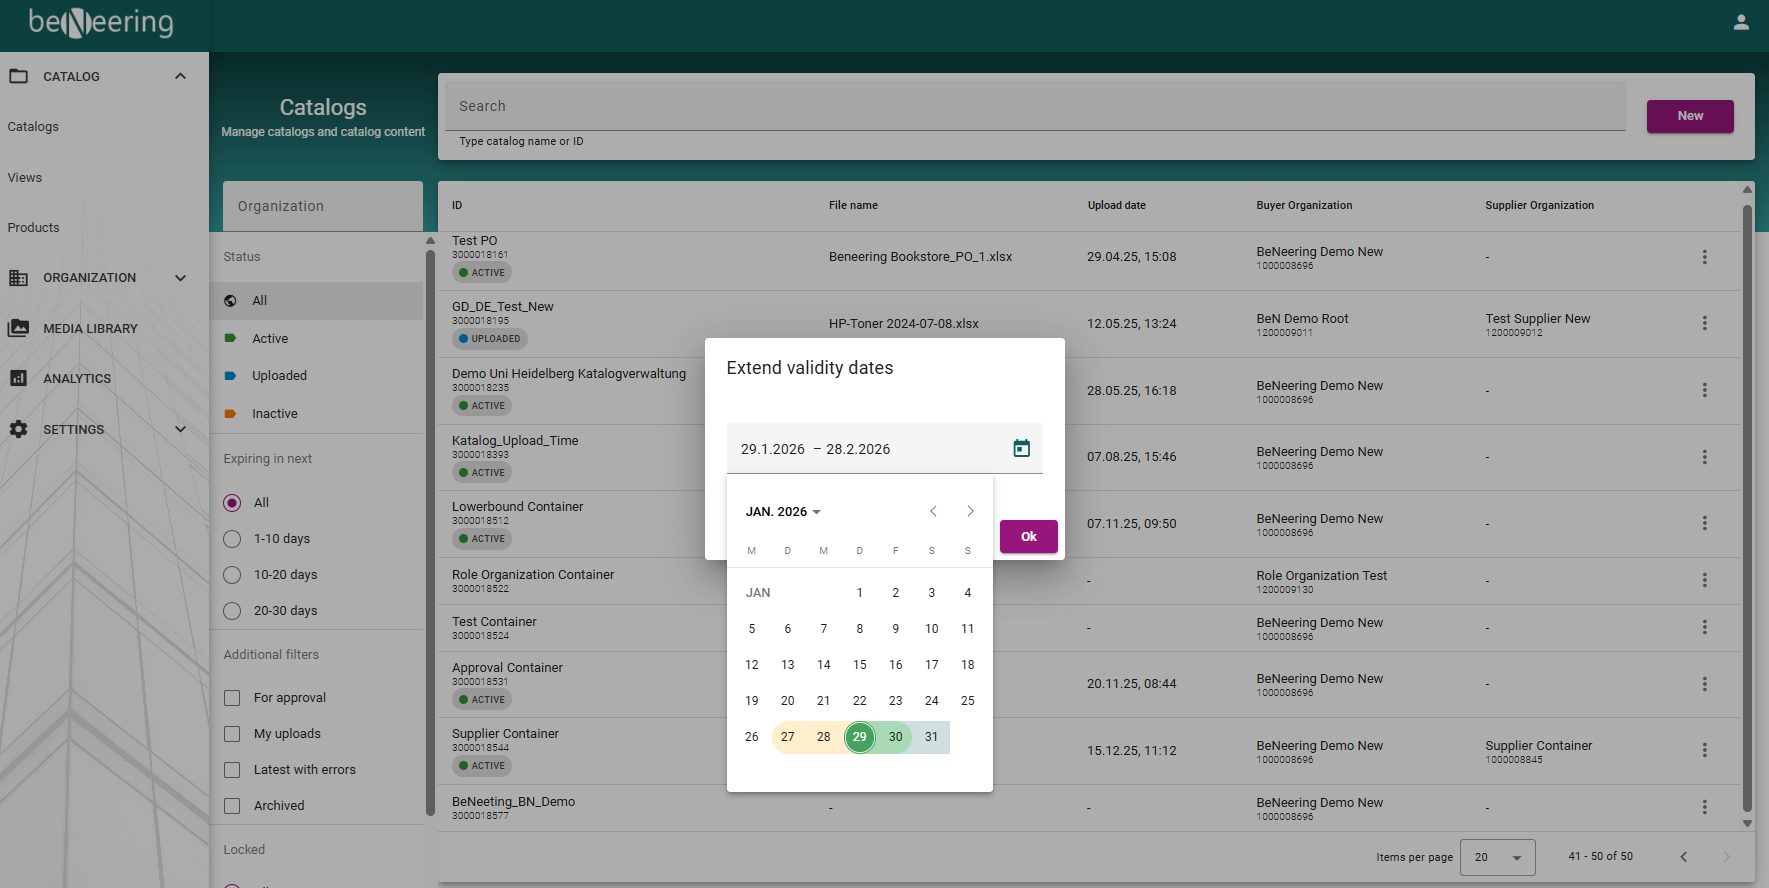Click the Media Library sidebar icon

18,328
